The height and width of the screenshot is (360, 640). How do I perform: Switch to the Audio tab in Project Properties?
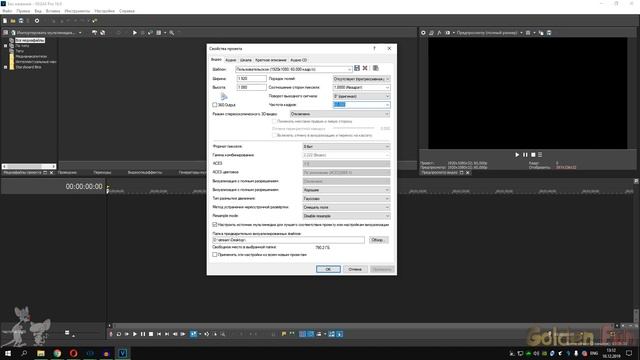pos(231,60)
